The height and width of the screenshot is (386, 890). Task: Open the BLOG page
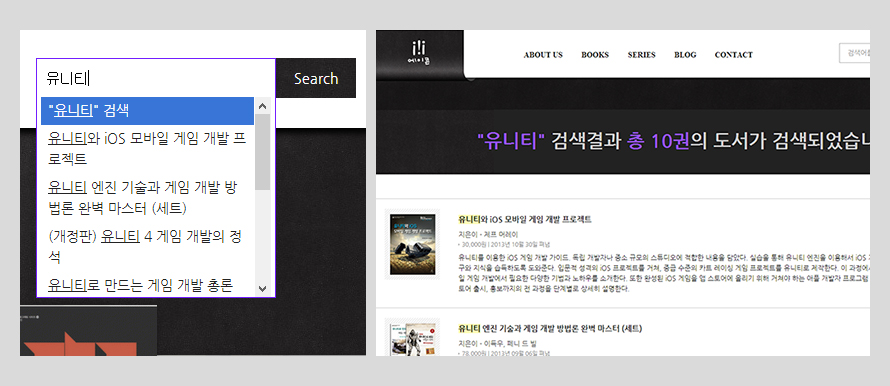pyautogui.click(x=685, y=55)
